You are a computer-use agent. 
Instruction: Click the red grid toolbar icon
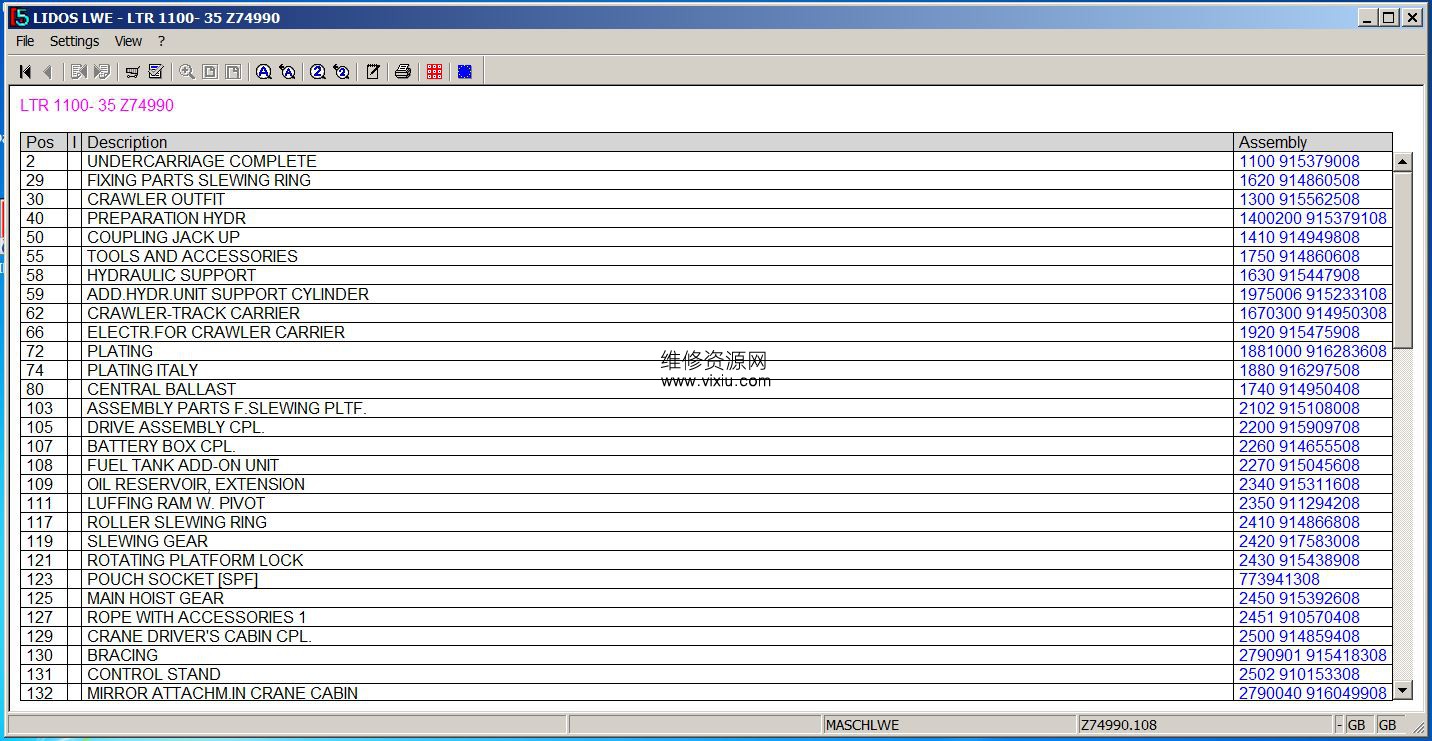click(x=434, y=71)
